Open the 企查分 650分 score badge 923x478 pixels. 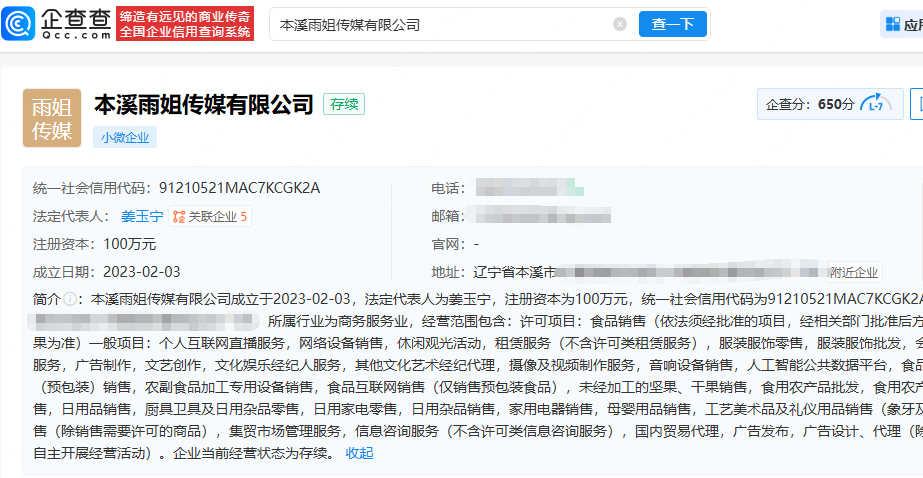click(x=830, y=104)
